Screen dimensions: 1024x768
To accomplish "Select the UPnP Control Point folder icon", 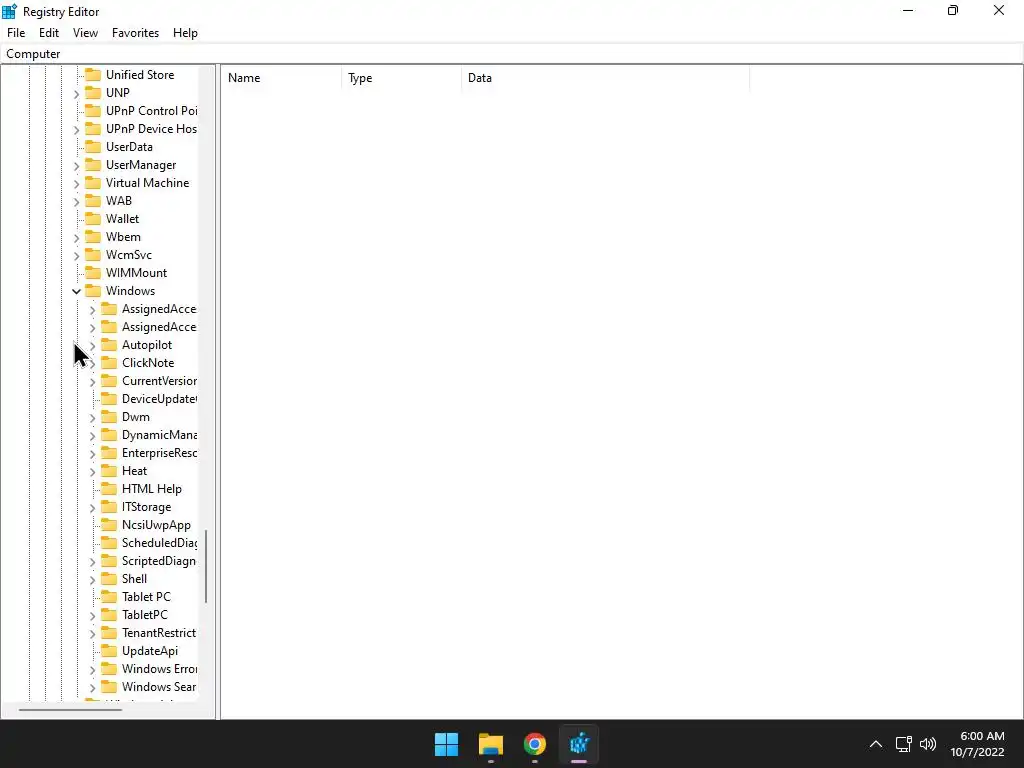I will [93, 110].
